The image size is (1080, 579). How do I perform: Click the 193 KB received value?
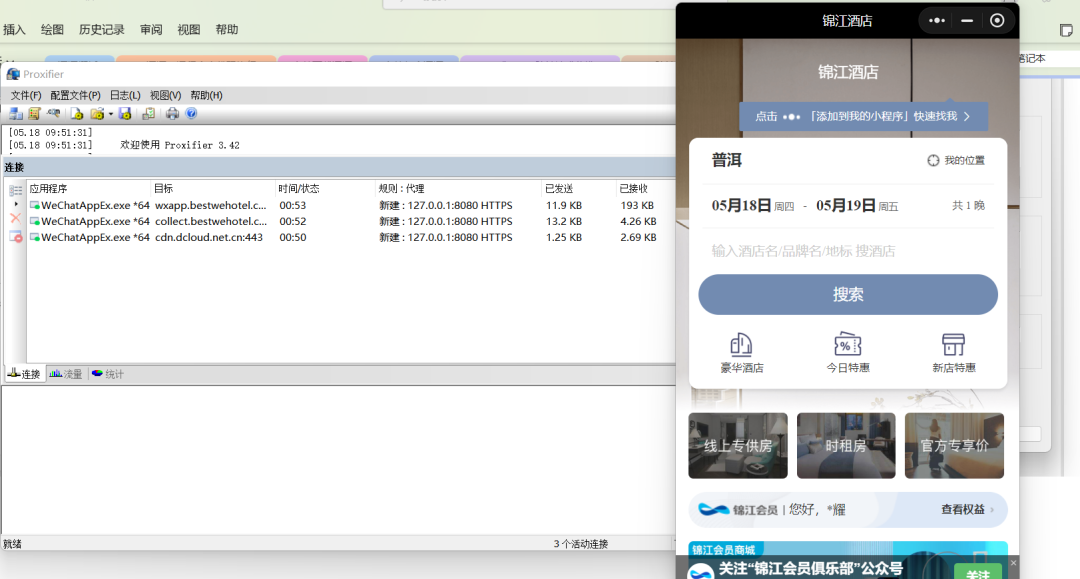[637, 205]
